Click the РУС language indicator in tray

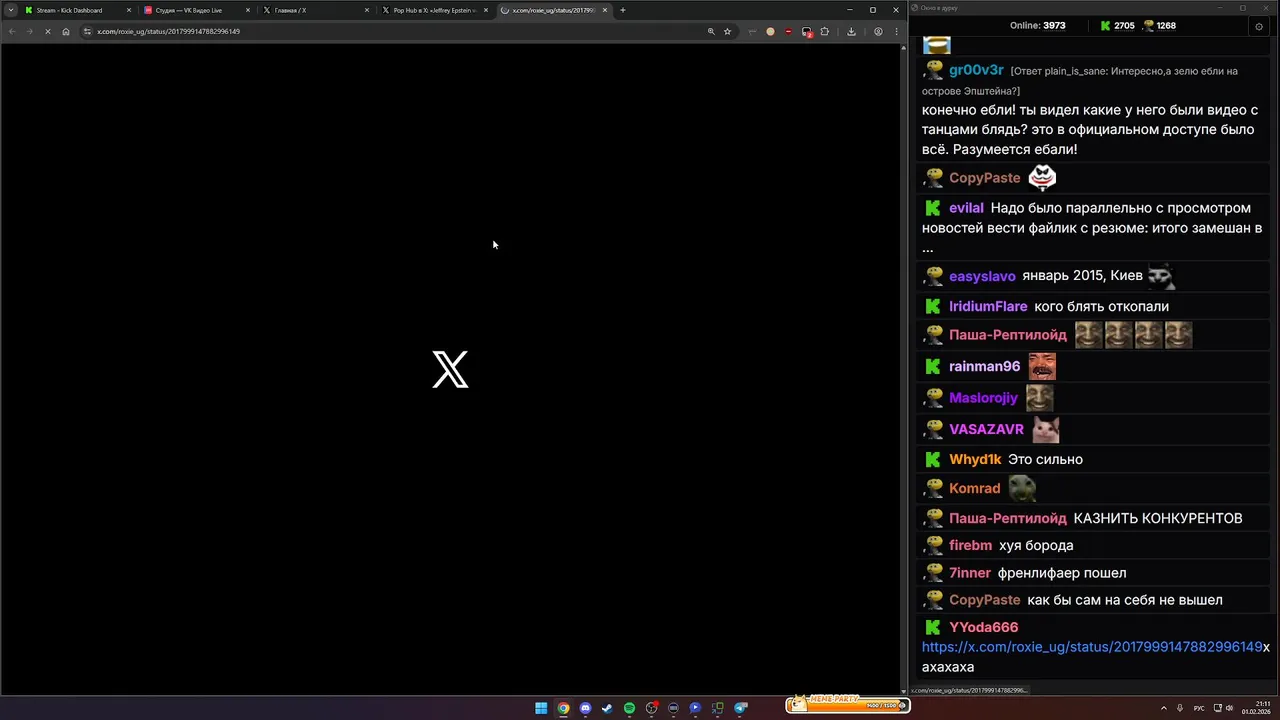(x=1199, y=708)
